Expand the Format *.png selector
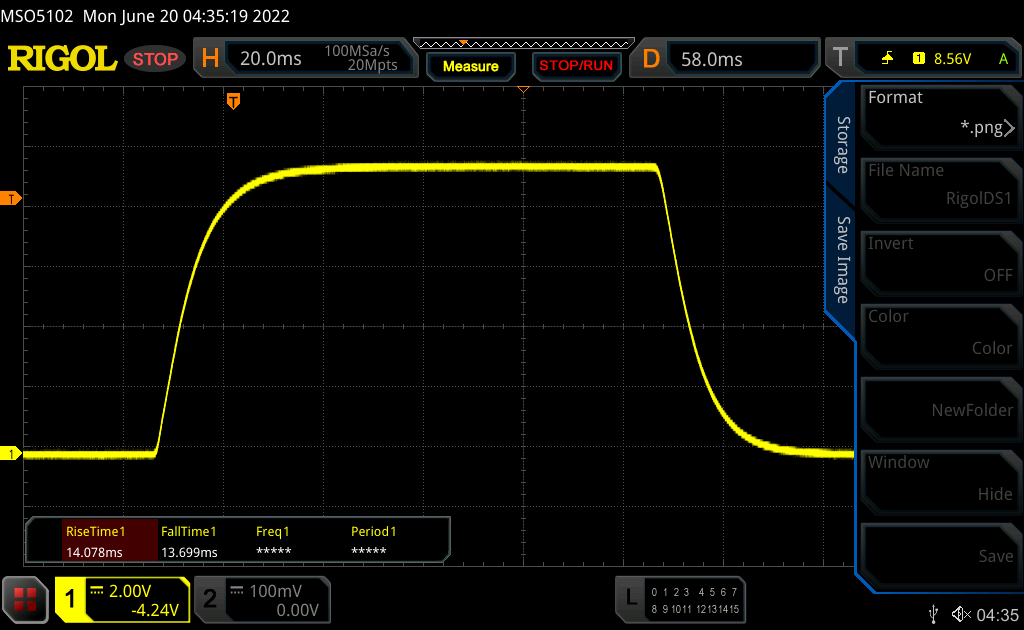 939,113
